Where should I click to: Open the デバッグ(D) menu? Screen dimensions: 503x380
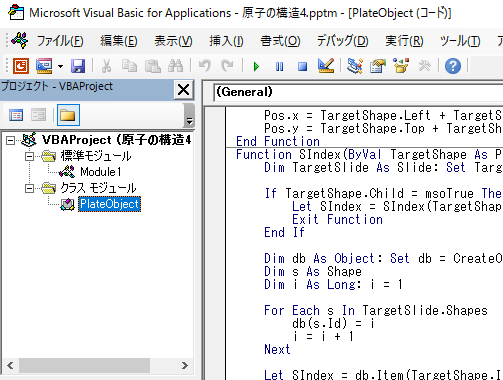[x=342, y=41]
